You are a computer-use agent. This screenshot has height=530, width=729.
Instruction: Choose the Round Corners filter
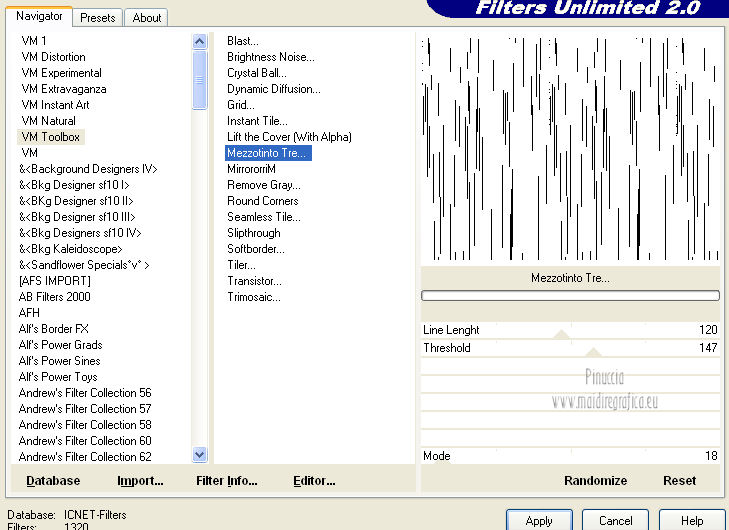pyautogui.click(x=263, y=201)
